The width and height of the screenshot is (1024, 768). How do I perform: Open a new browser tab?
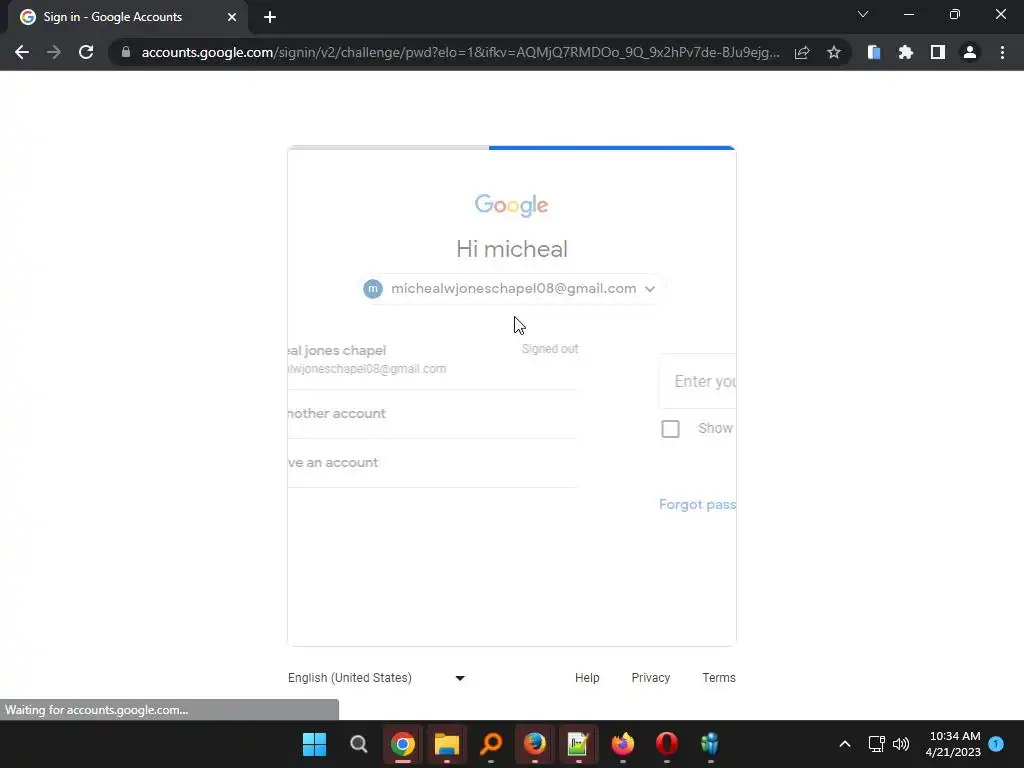coord(270,17)
